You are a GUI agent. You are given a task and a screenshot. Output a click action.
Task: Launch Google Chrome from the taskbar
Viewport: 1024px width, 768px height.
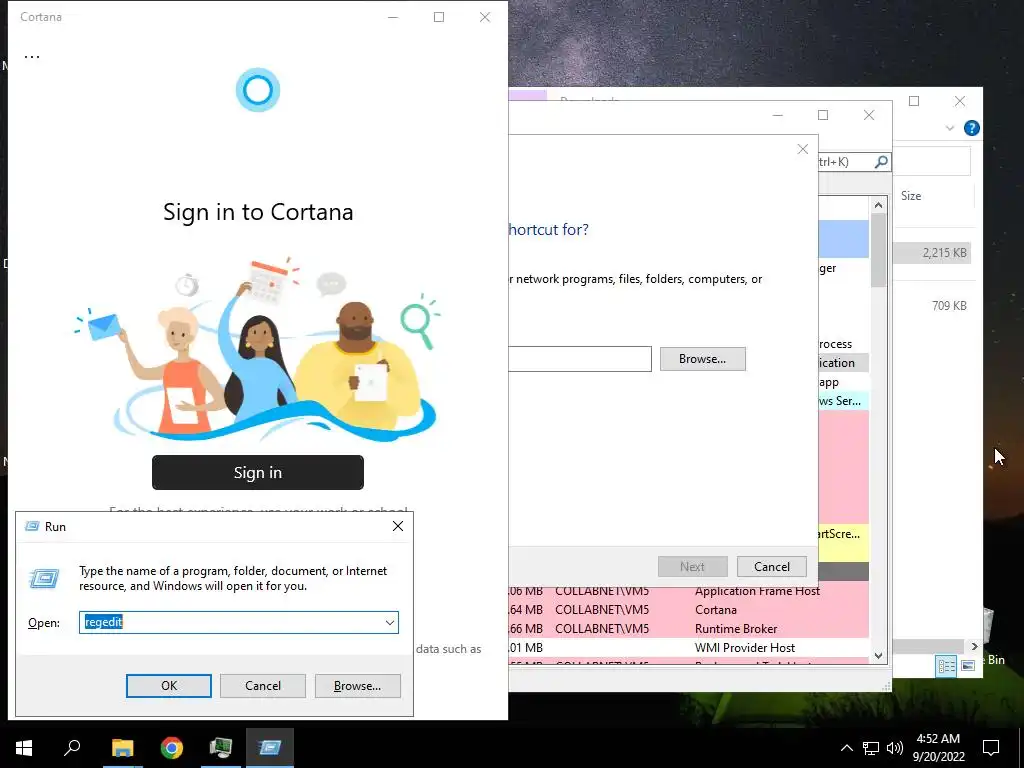[x=172, y=748]
